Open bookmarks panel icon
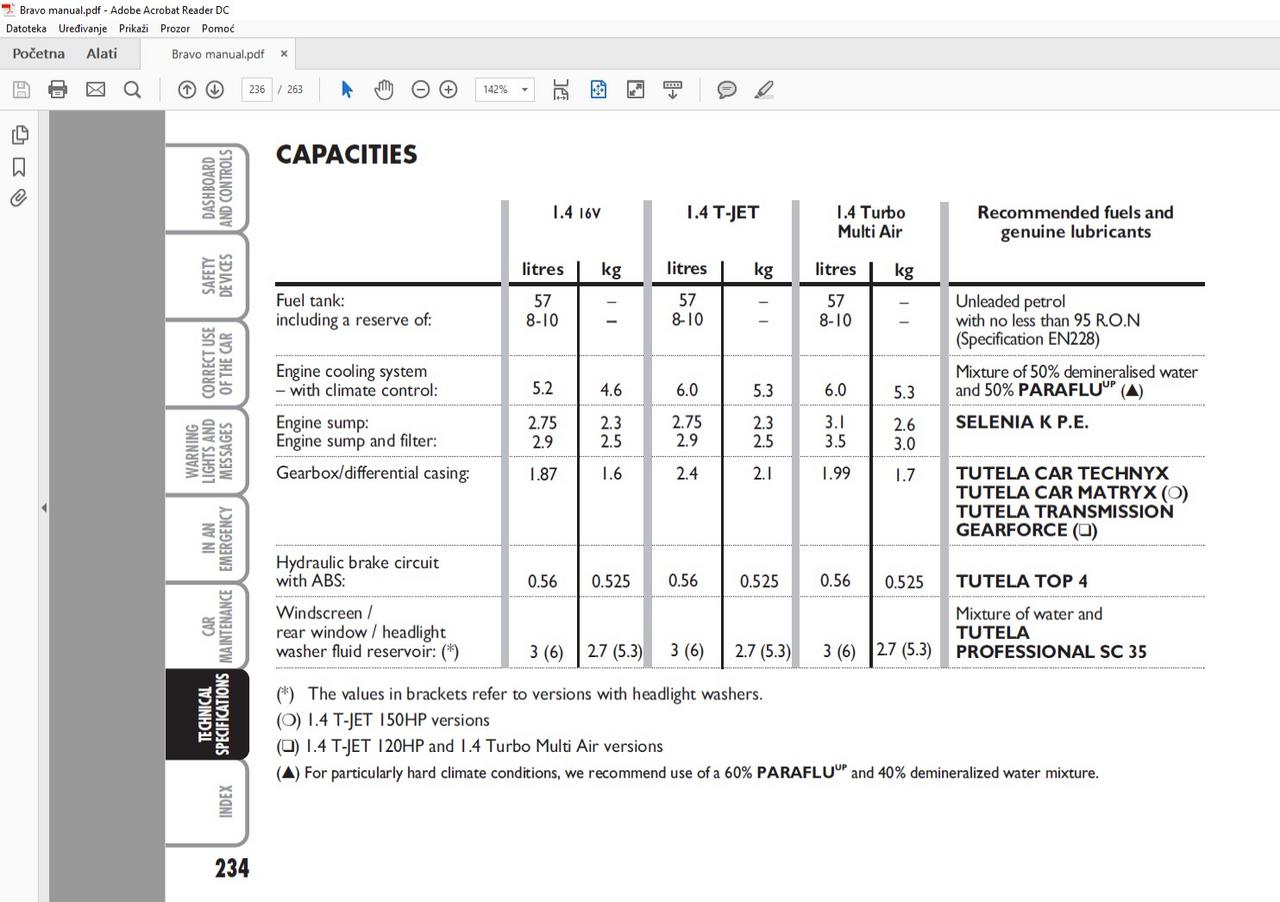The image size is (1280, 902). click(x=19, y=166)
